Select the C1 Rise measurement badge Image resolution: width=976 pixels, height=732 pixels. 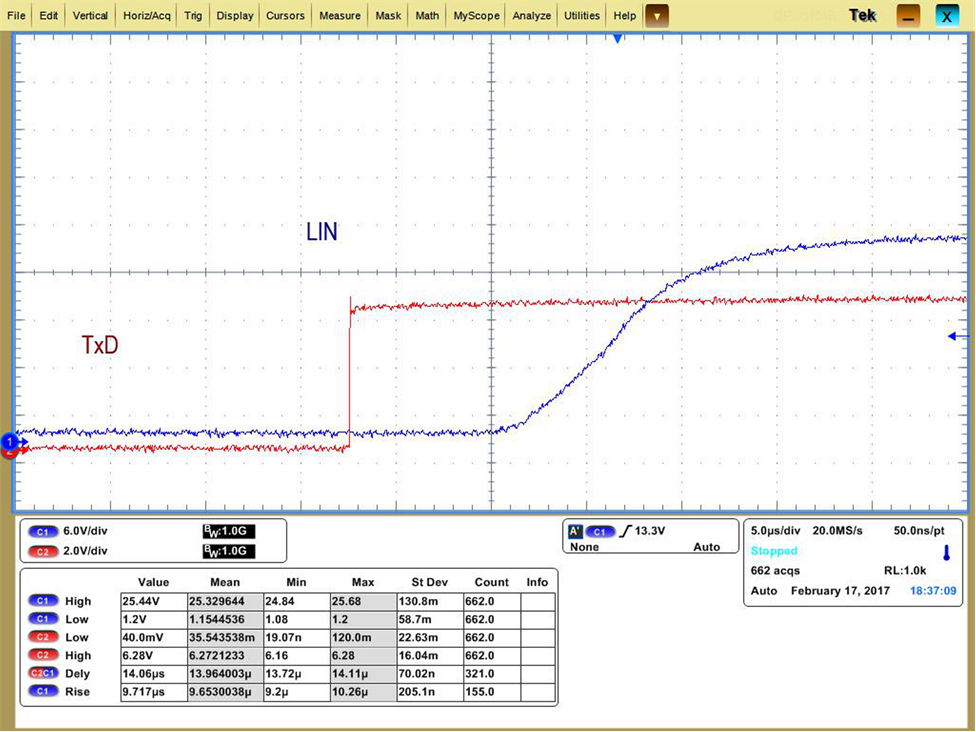click(x=43, y=692)
